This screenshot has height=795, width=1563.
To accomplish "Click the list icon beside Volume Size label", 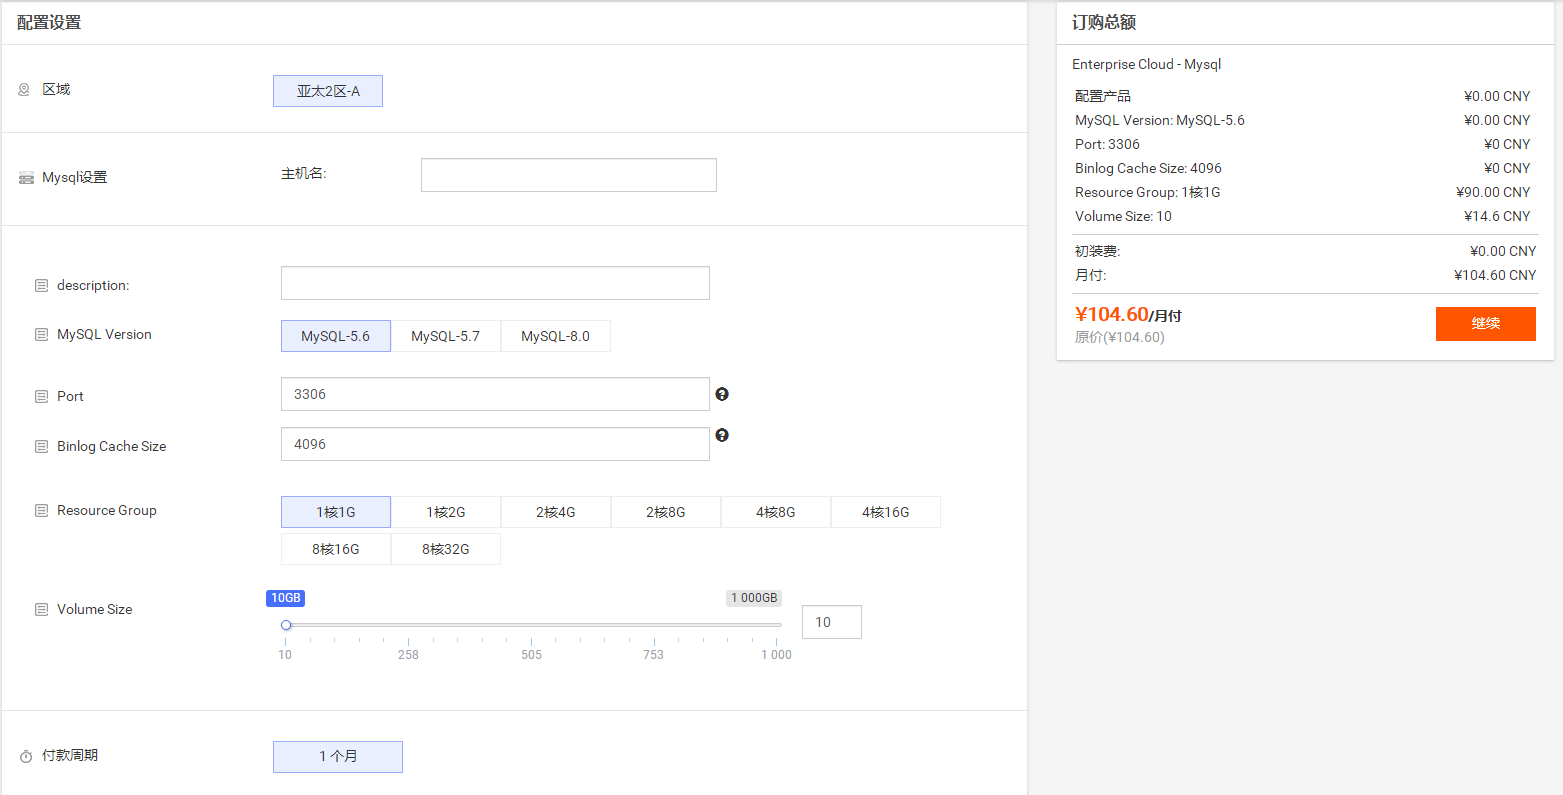I will coord(41,610).
